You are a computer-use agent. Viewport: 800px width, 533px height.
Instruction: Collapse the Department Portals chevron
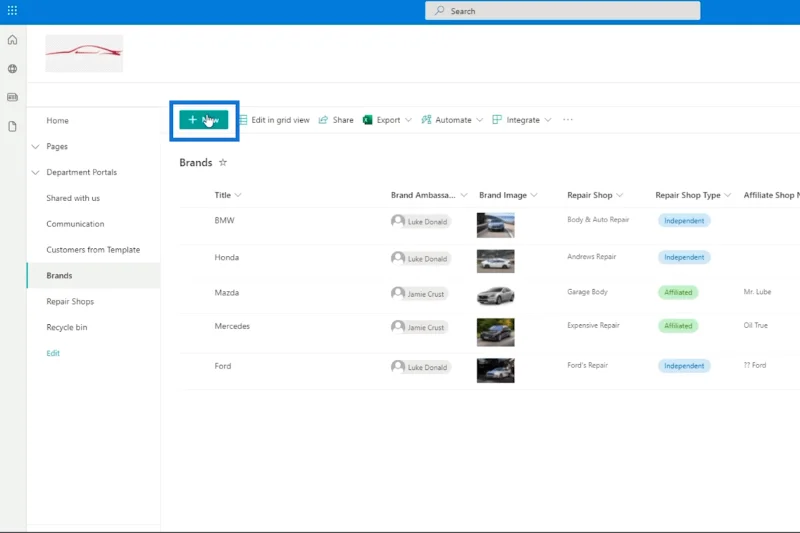[x=35, y=172]
